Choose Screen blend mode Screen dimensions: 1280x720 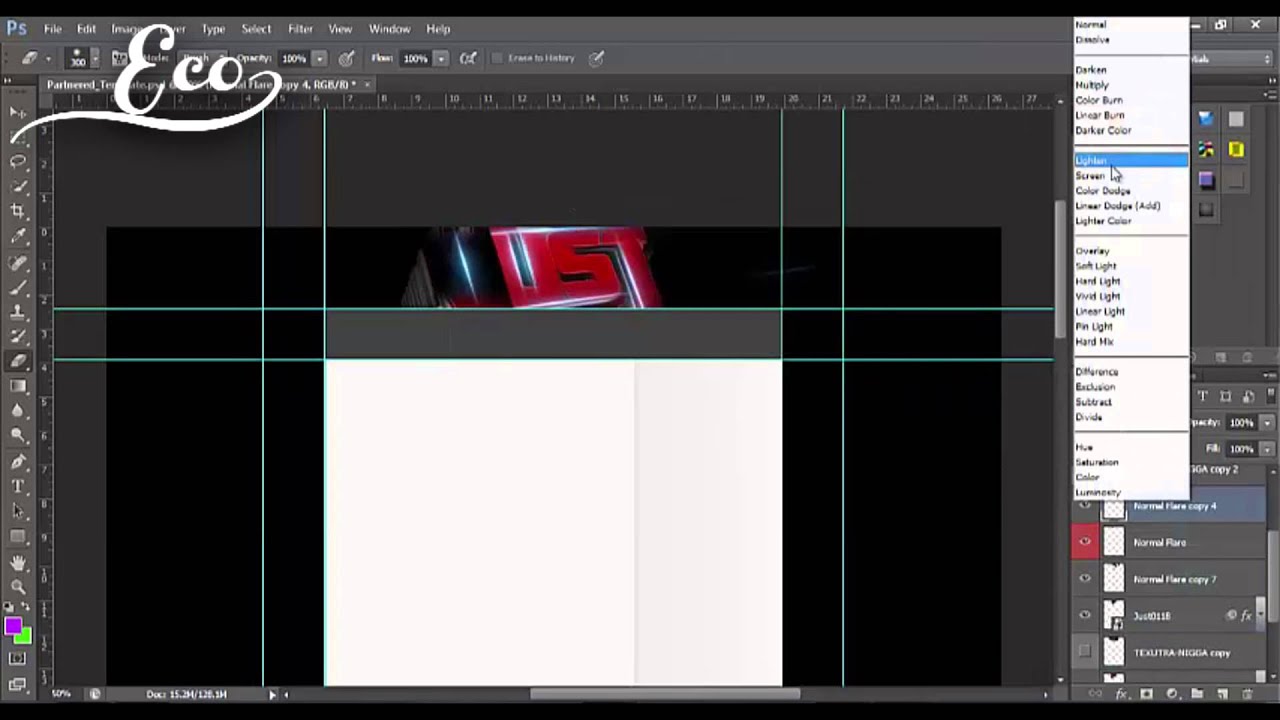[1131, 176]
